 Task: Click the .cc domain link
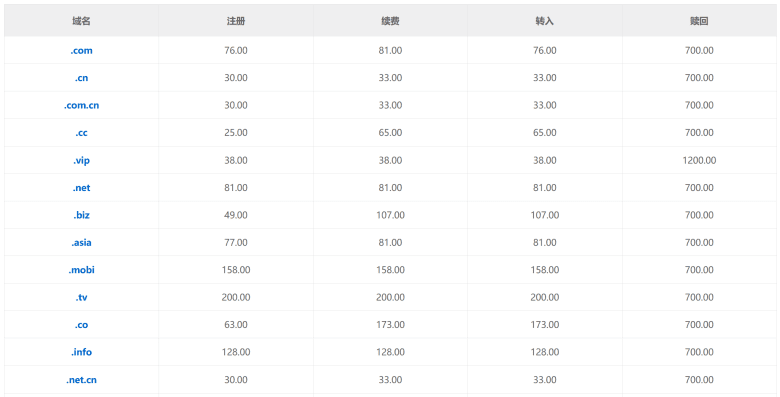click(81, 132)
